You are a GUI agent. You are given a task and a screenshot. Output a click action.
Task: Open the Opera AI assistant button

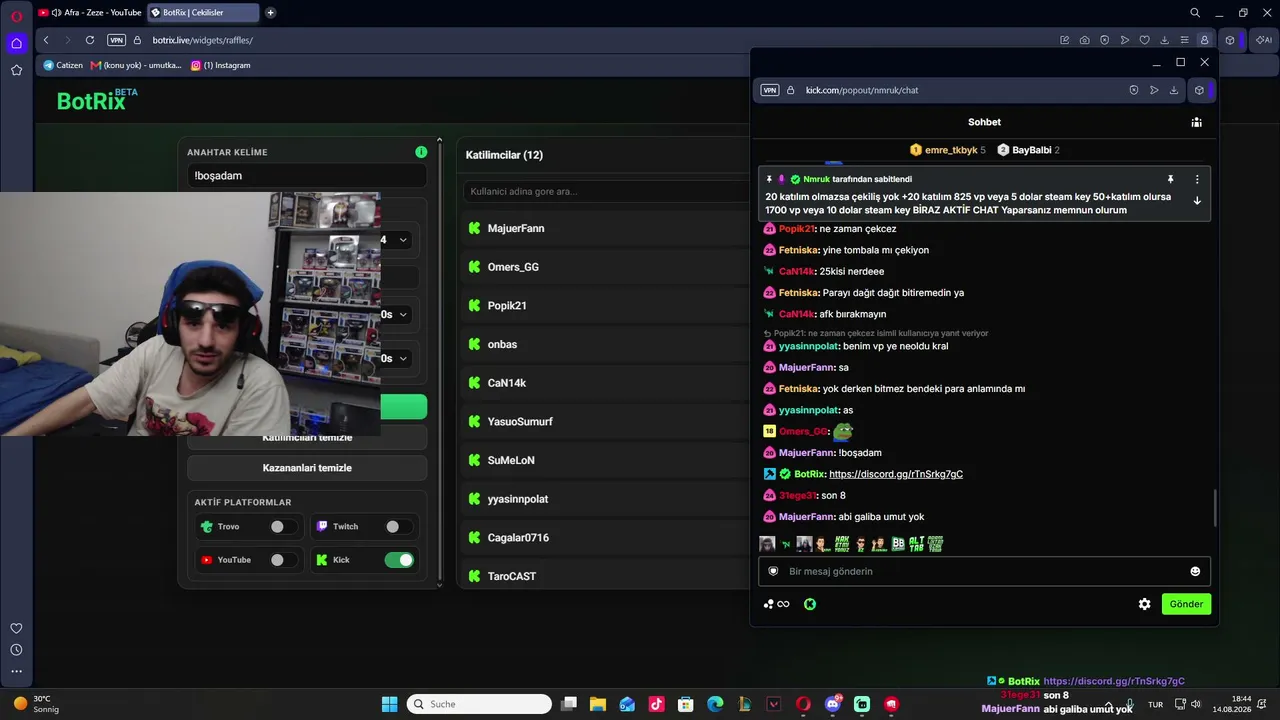[x=1262, y=40]
